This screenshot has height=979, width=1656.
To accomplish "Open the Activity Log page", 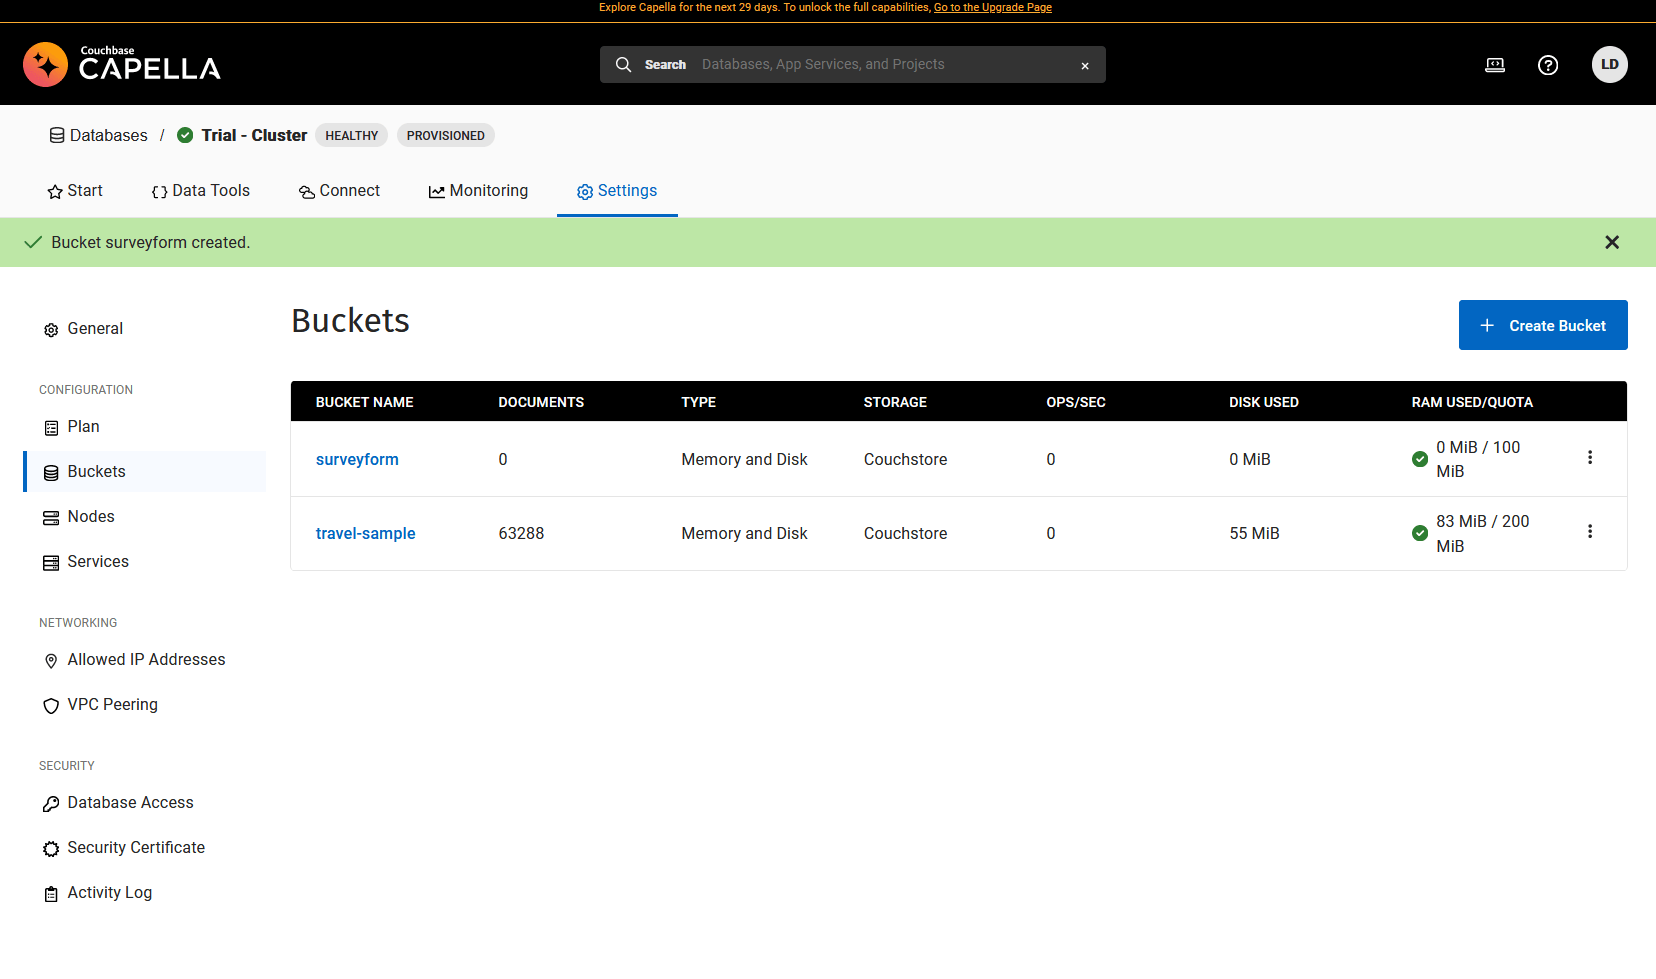I will click(x=109, y=893).
